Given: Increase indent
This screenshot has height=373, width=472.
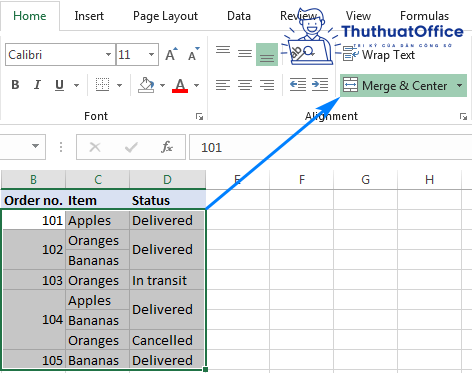Looking at the screenshot, I should click(x=320, y=85).
